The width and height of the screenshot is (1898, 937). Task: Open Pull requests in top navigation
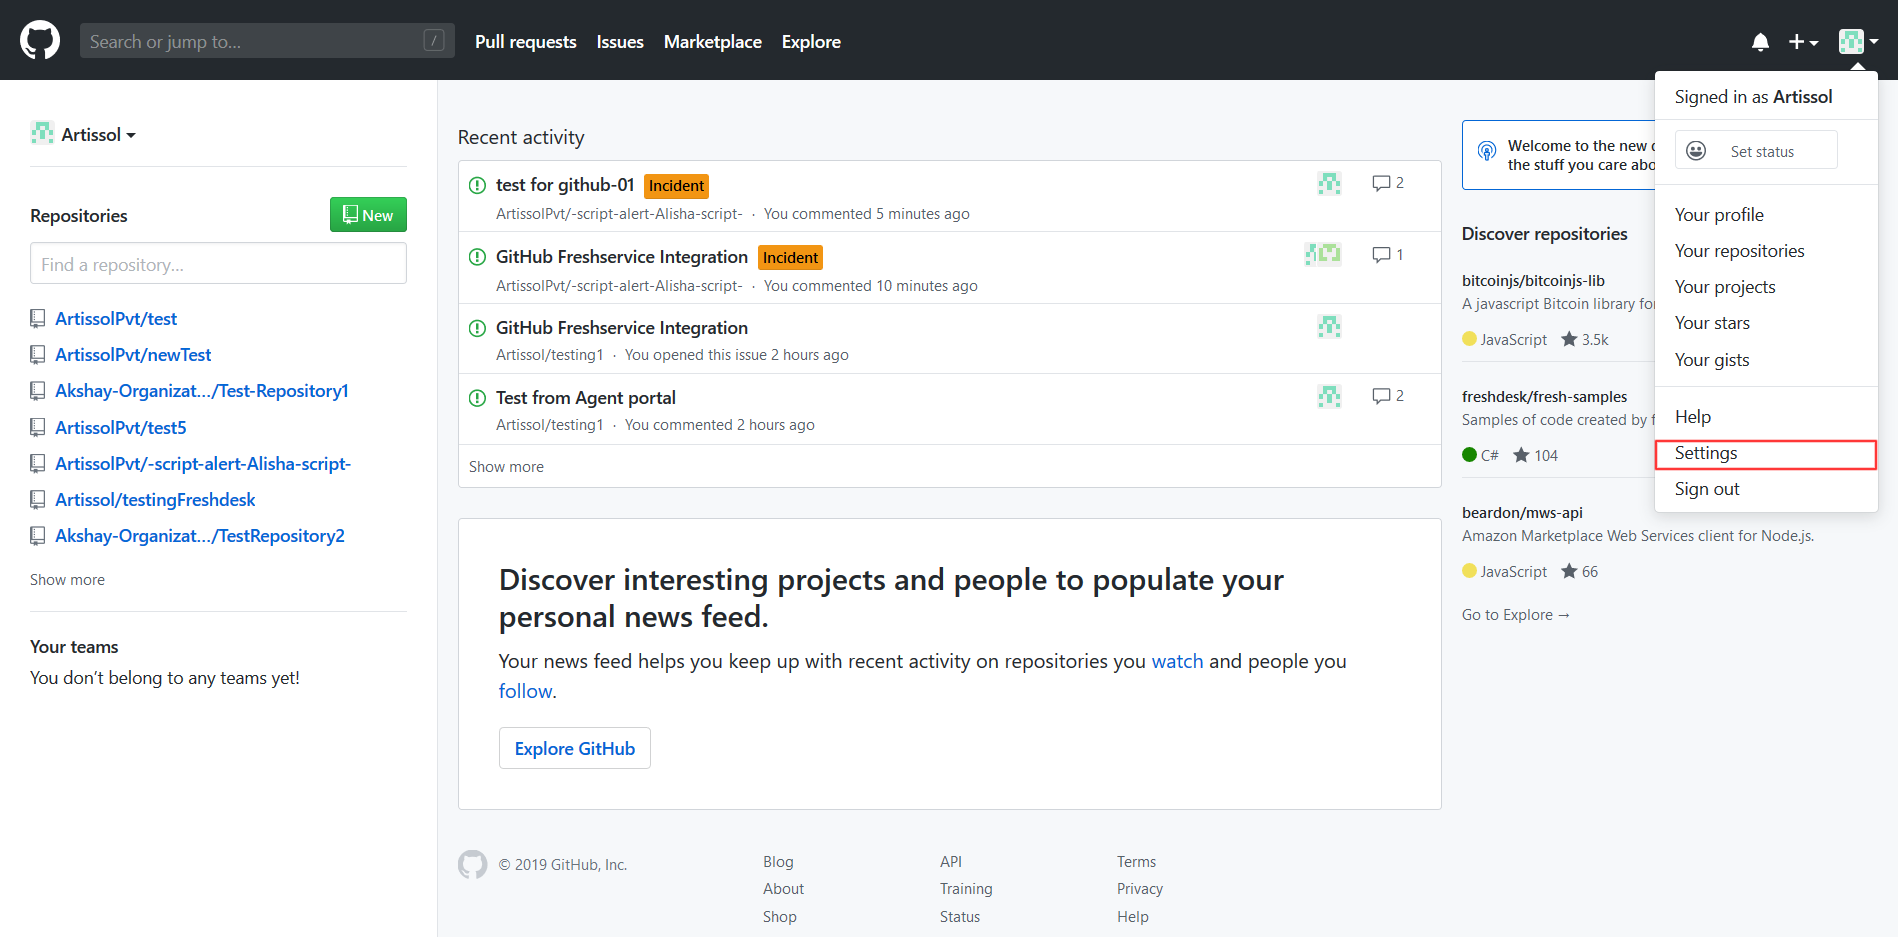point(526,42)
